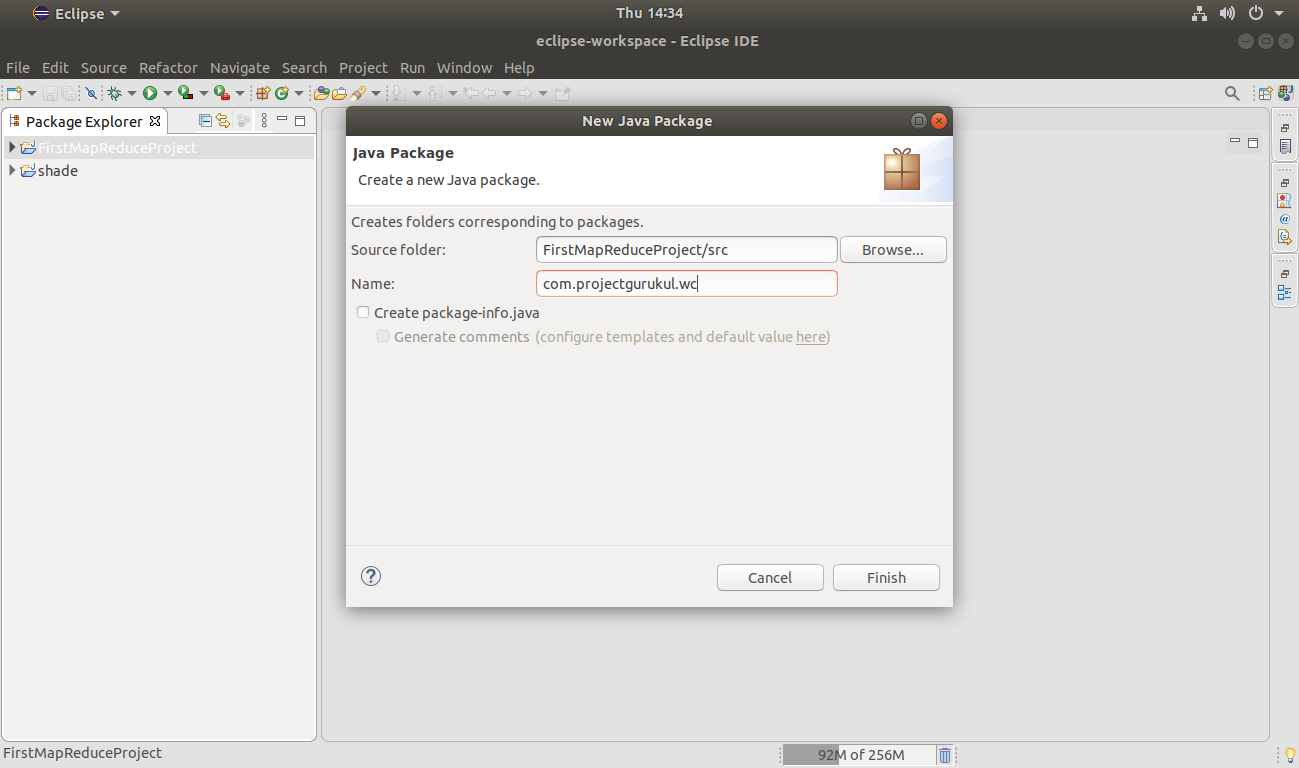This screenshot has width=1299, height=768.
Task: Click the network icon in system tray
Action: tap(1199, 14)
